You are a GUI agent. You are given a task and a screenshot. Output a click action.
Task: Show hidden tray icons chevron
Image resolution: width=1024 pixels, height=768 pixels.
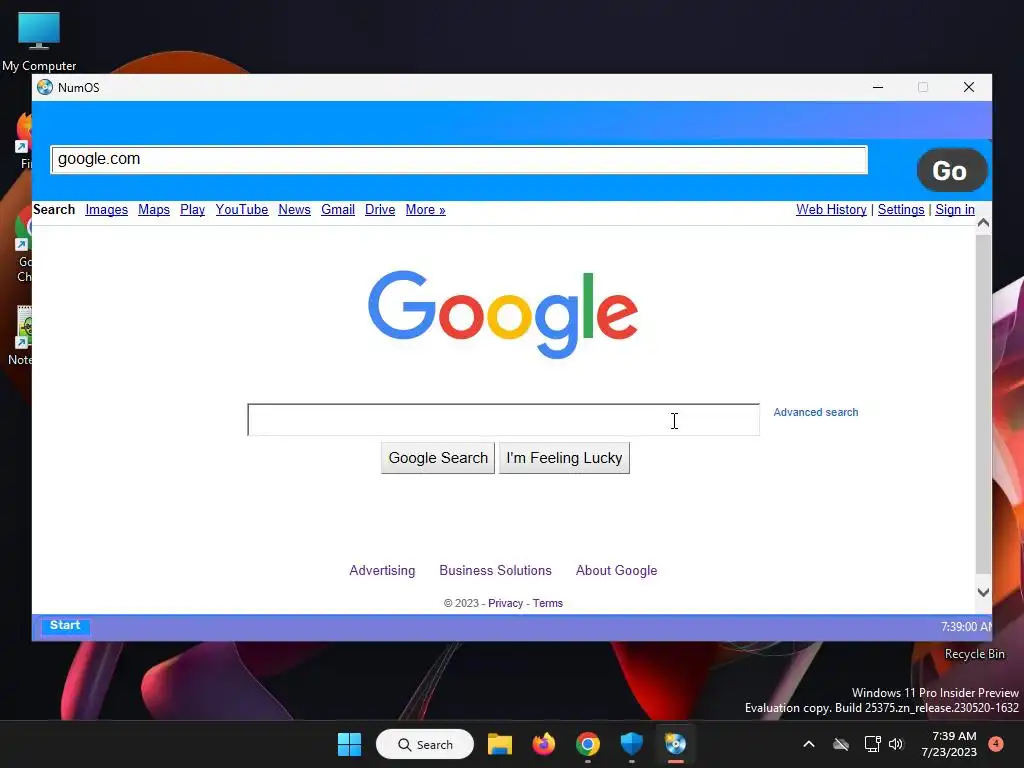click(x=808, y=744)
